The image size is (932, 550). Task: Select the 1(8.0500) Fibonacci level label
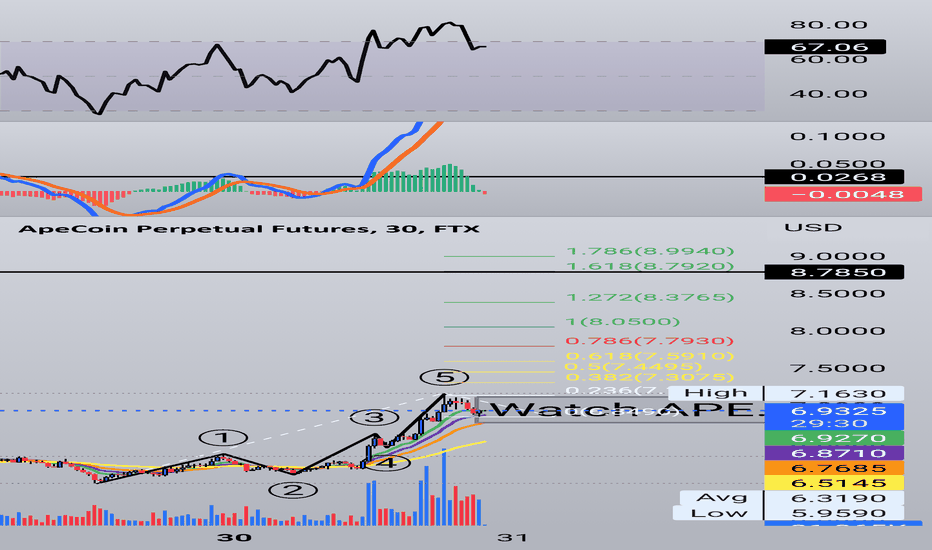[623, 322]
